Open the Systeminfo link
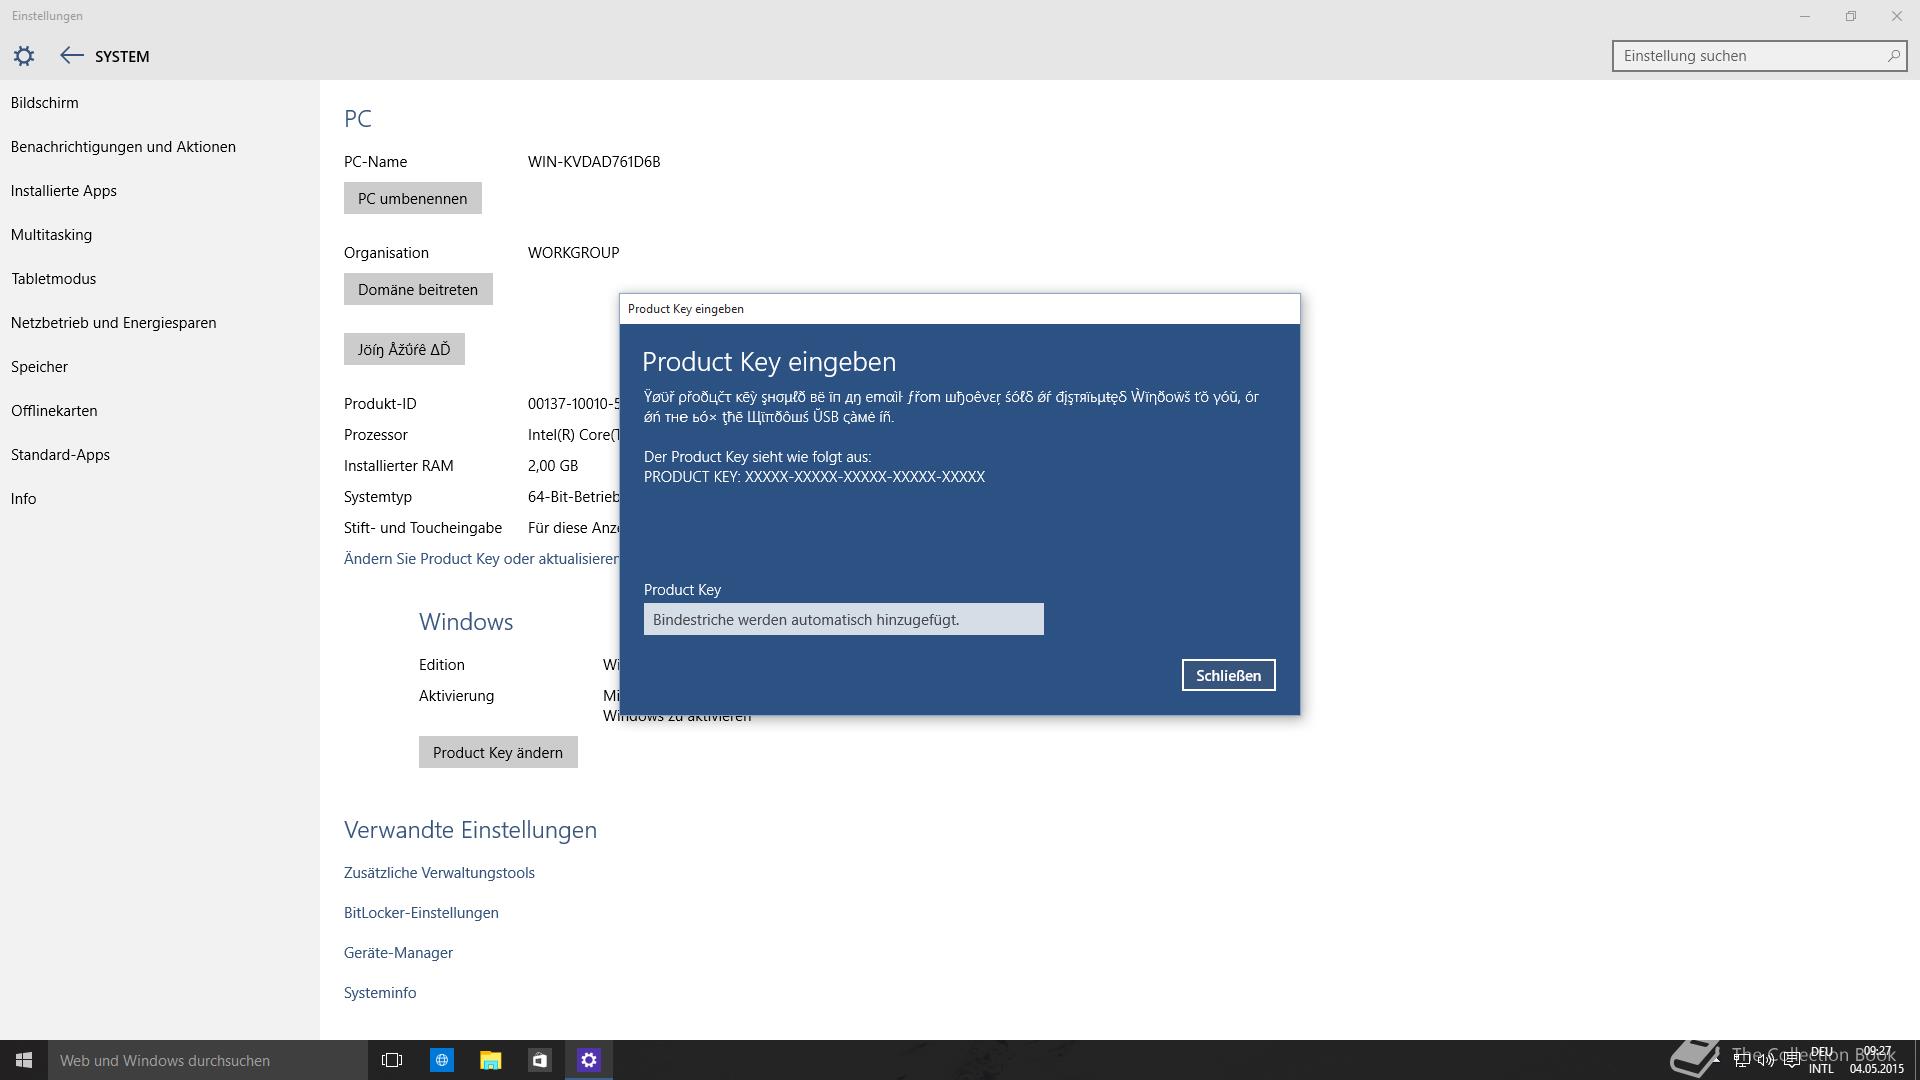This screenshot has height=1080, width=1920. [x=380, y=993]
